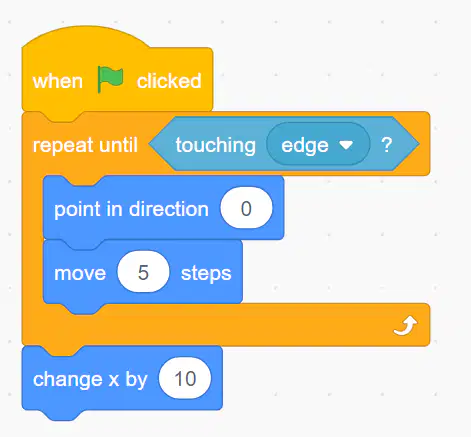This screenshot has width=471, height=437.
Task: Click the move steps value 5 field
Action: 143,272
